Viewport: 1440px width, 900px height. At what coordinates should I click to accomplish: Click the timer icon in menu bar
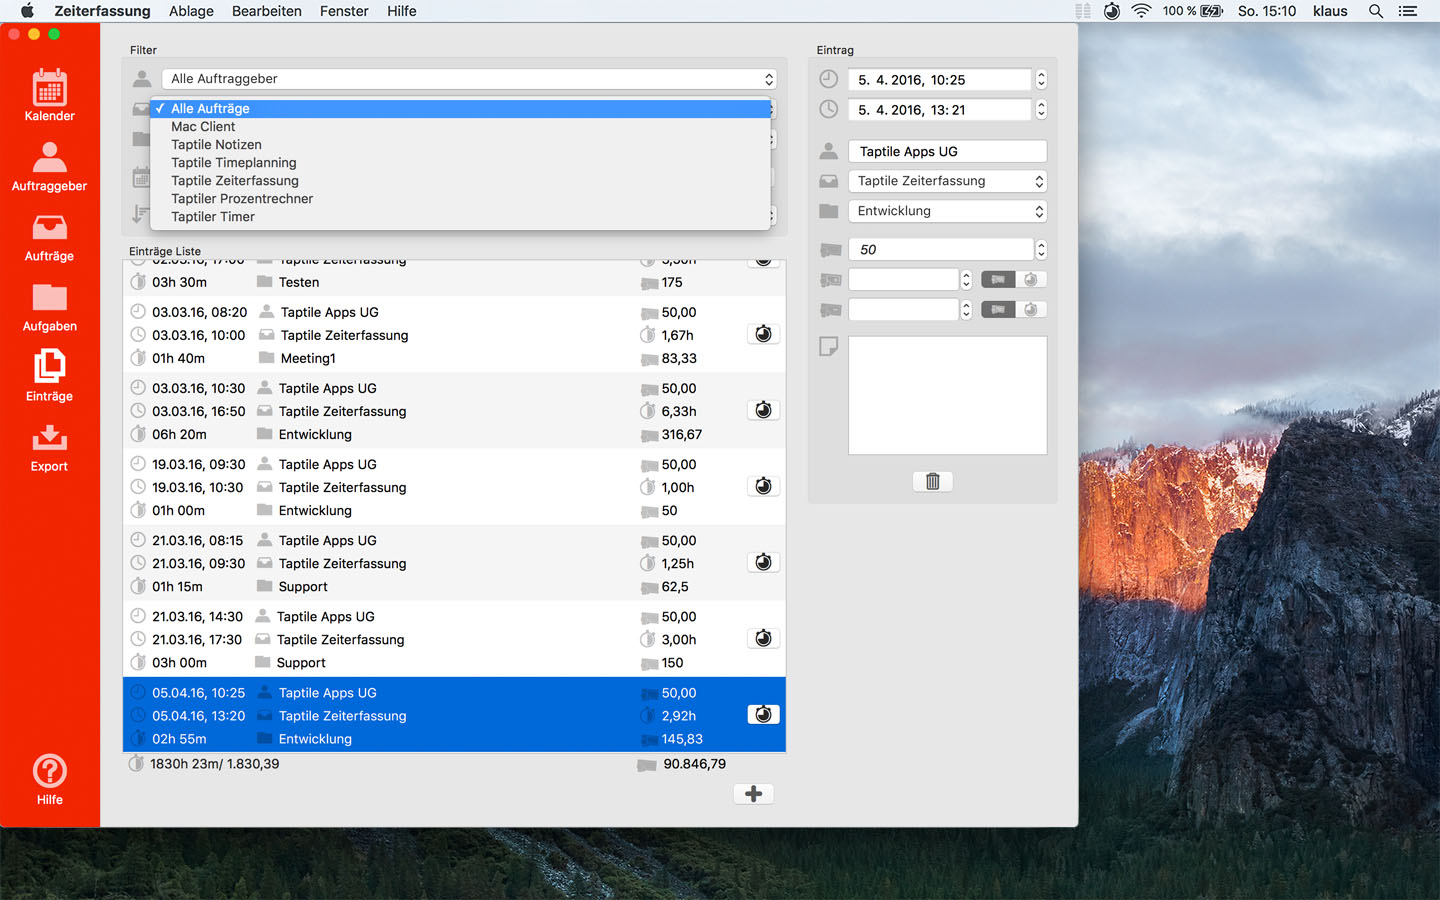1112,11
